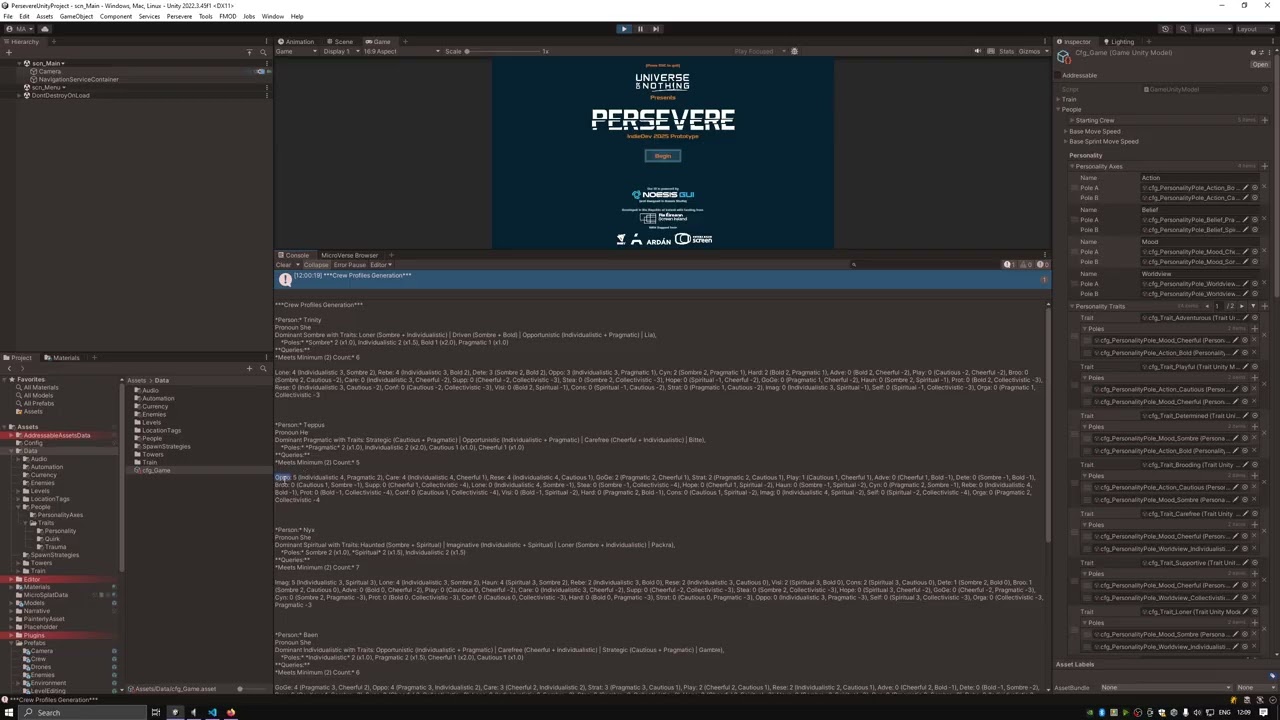Expand Personality Traits foldout
Image resolution: width=1280 pixels, height=720 pixels.
[1072, 307]
